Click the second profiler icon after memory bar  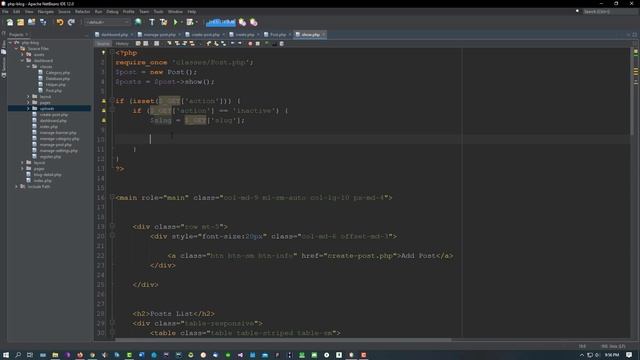click(x=253, y=22)
